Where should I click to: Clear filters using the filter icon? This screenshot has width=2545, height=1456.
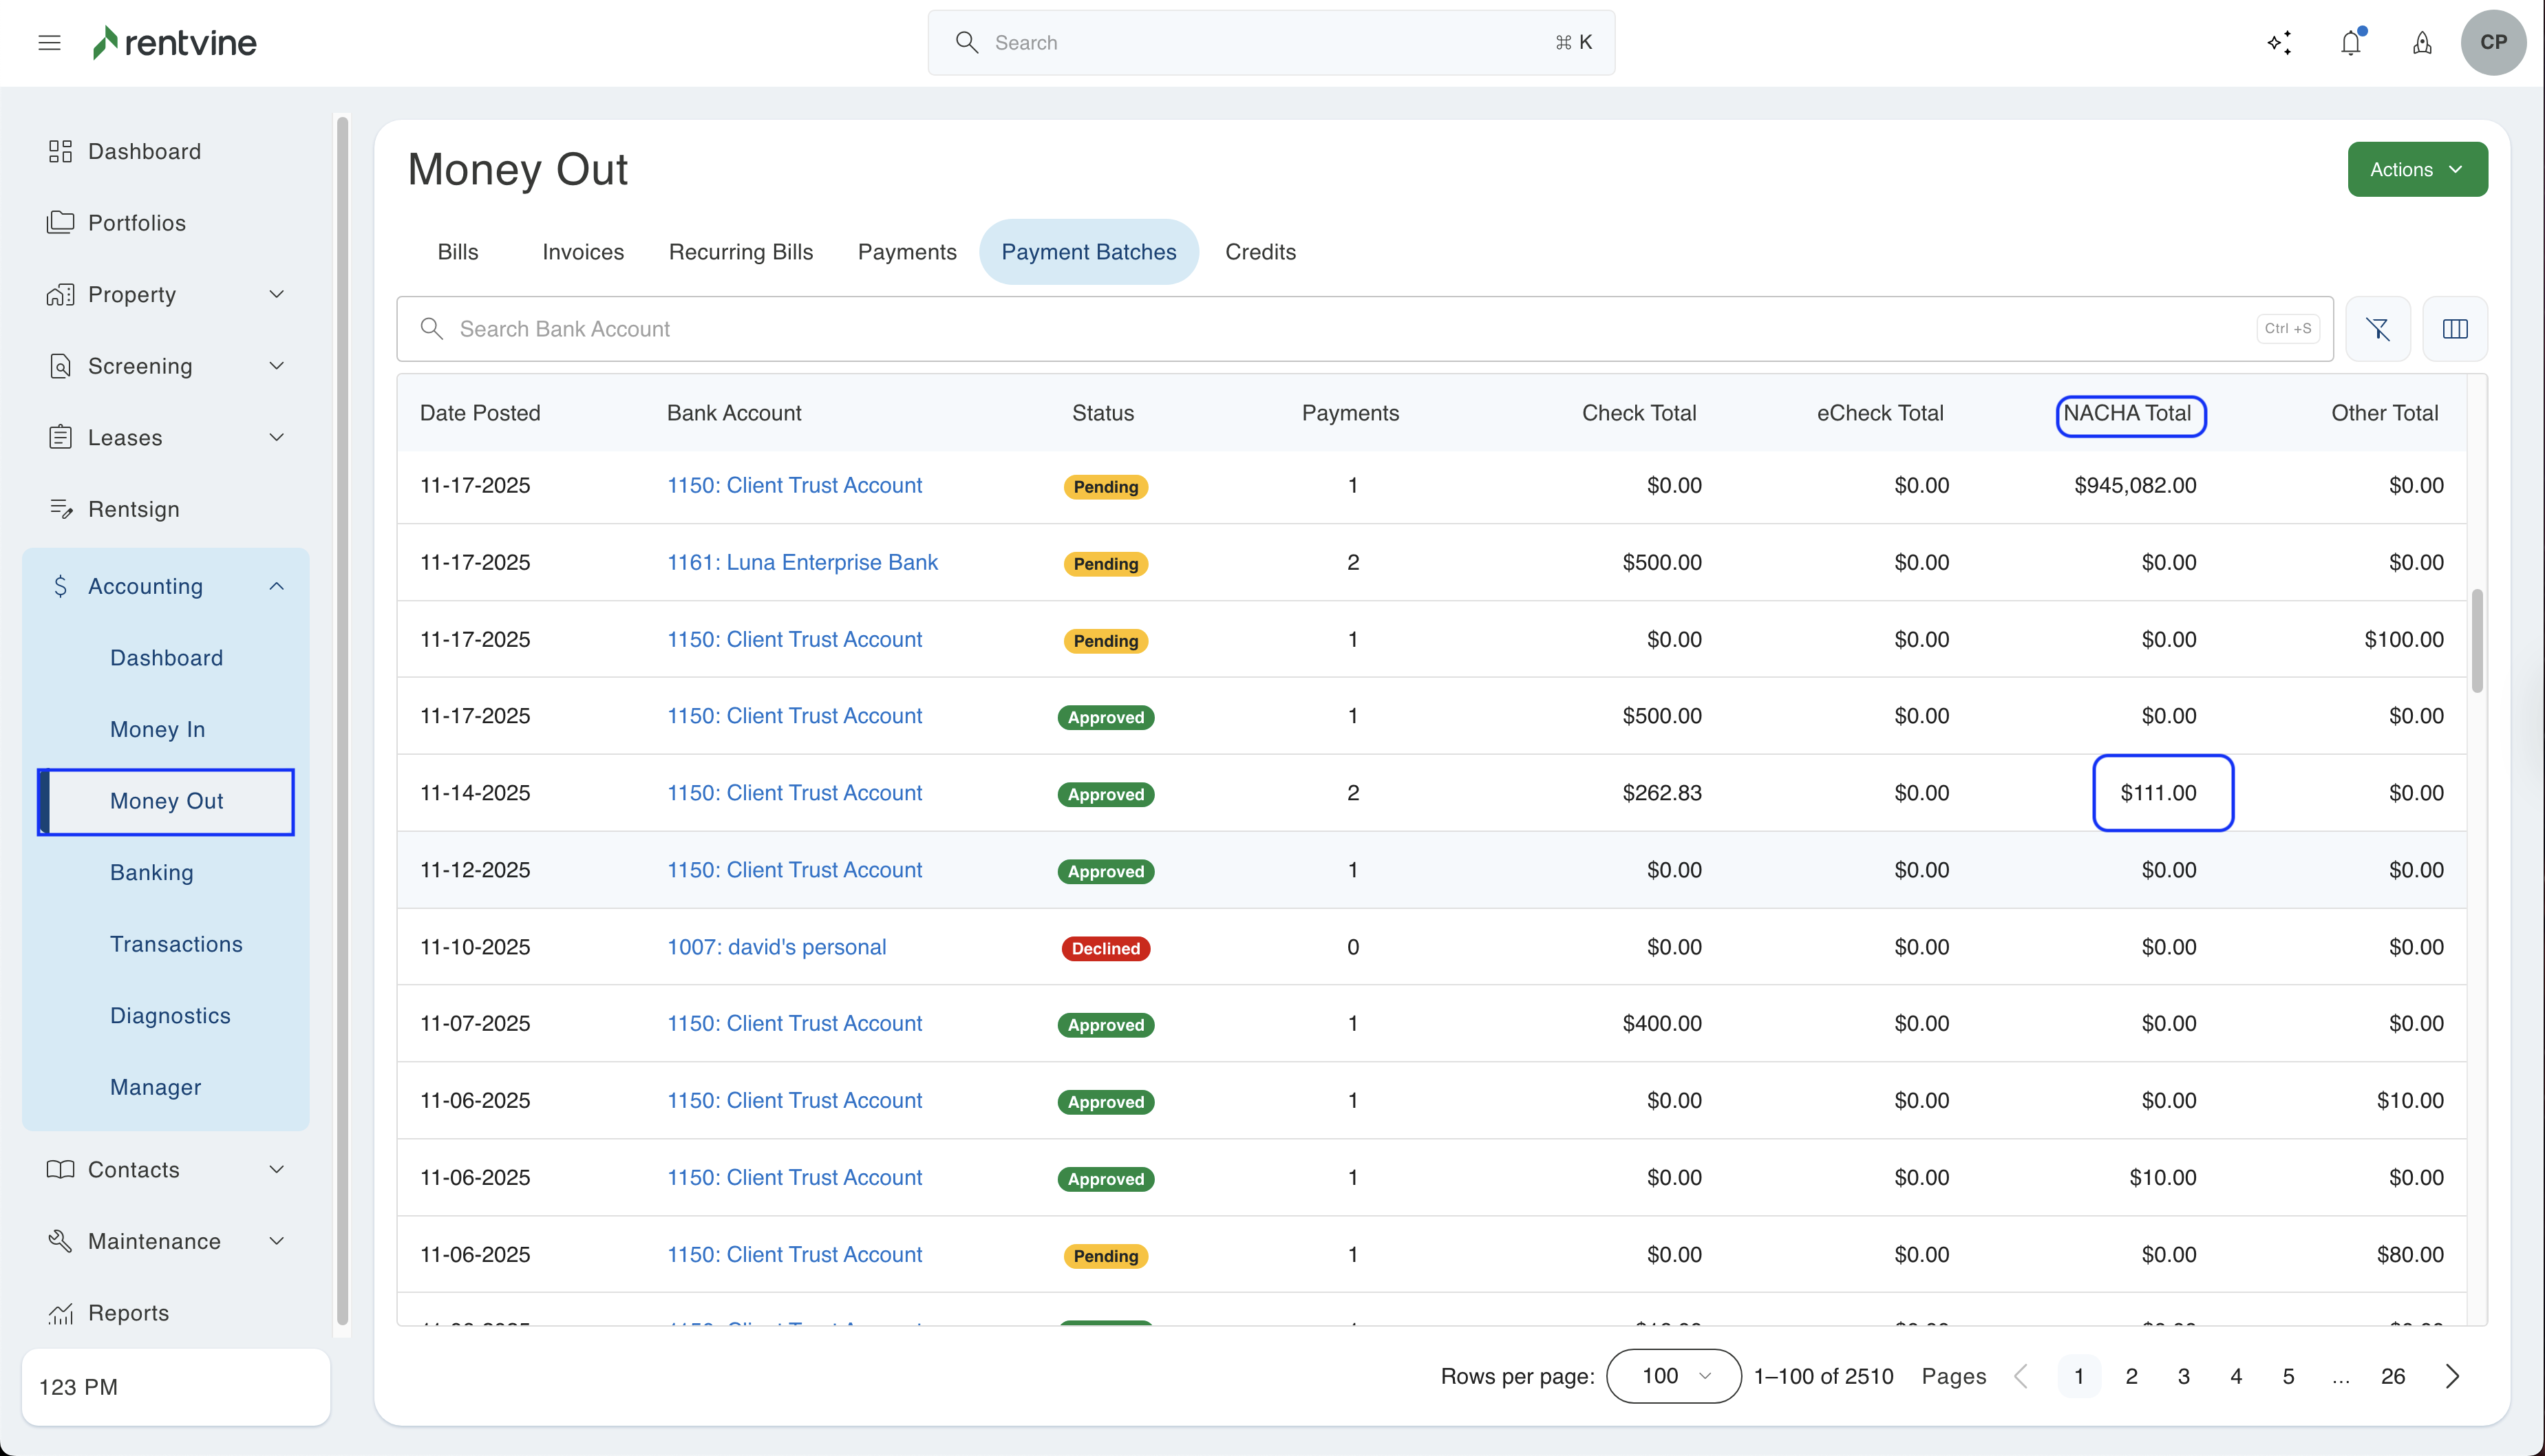click(2377, 329)
